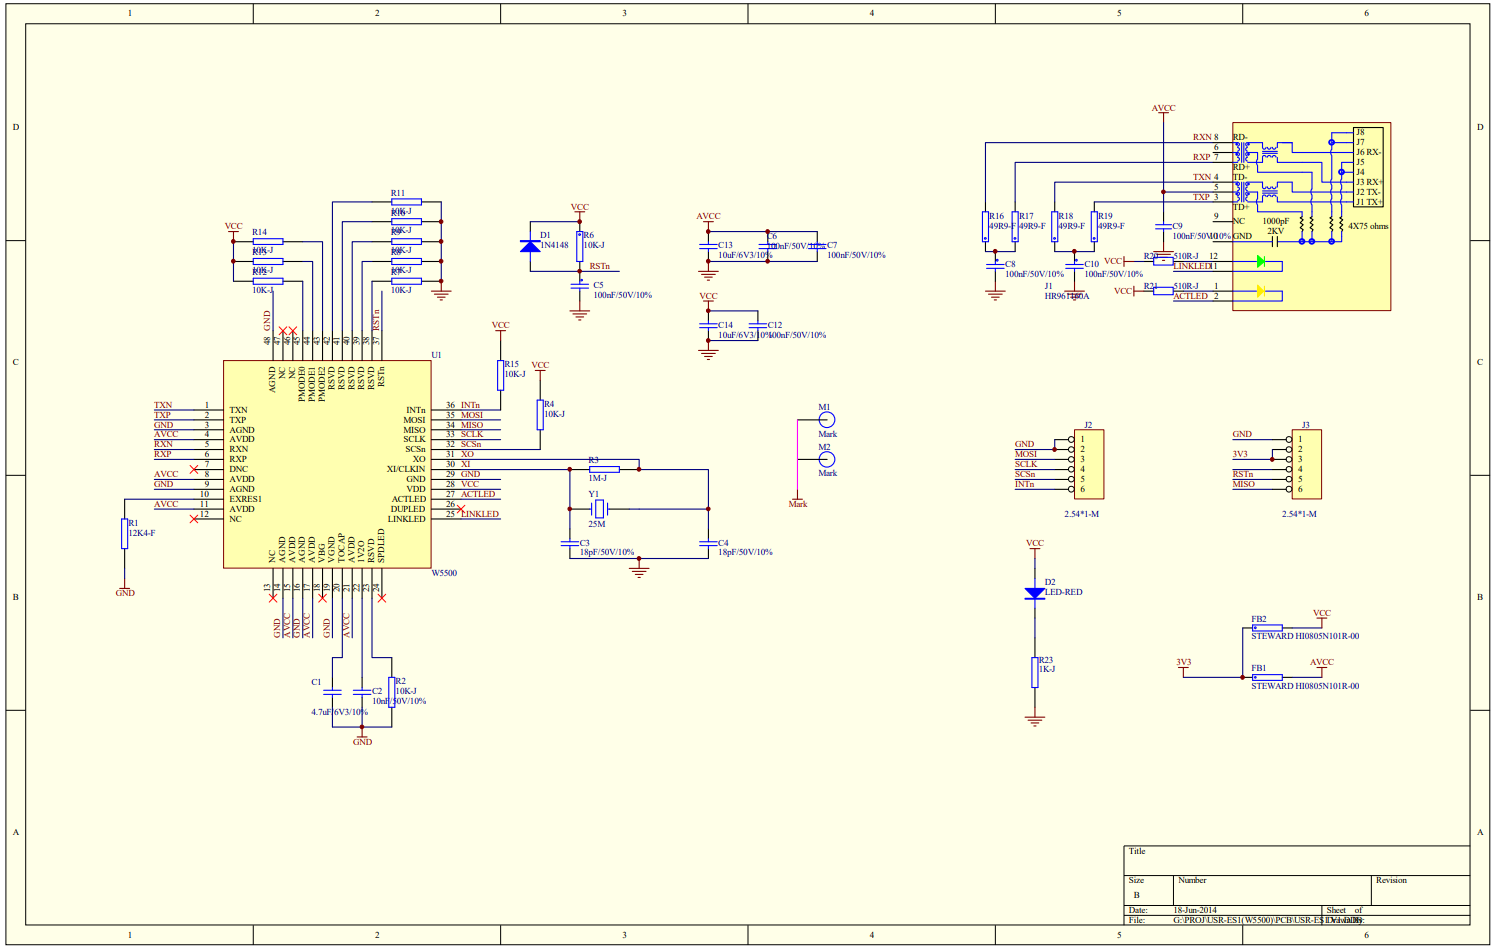Select the 18-Jun-2014 date in title block
1492x947 pixels.
(x=1195, y=910)
